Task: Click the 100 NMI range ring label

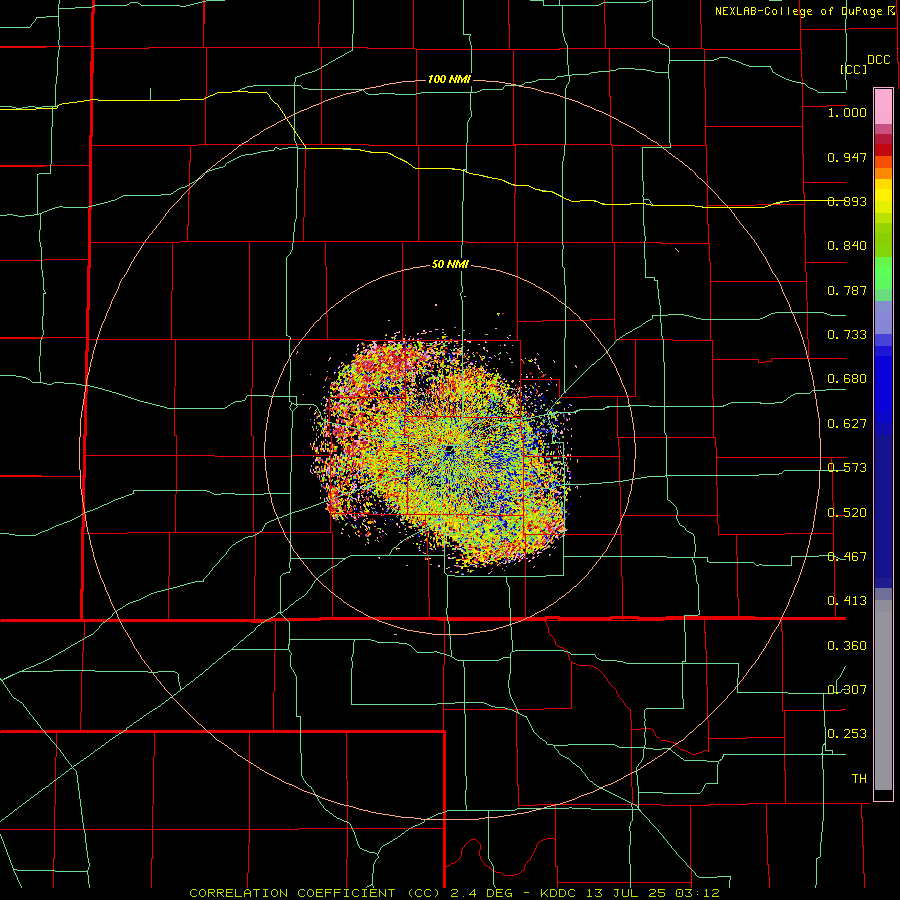Action: click(x=449, y=79)
